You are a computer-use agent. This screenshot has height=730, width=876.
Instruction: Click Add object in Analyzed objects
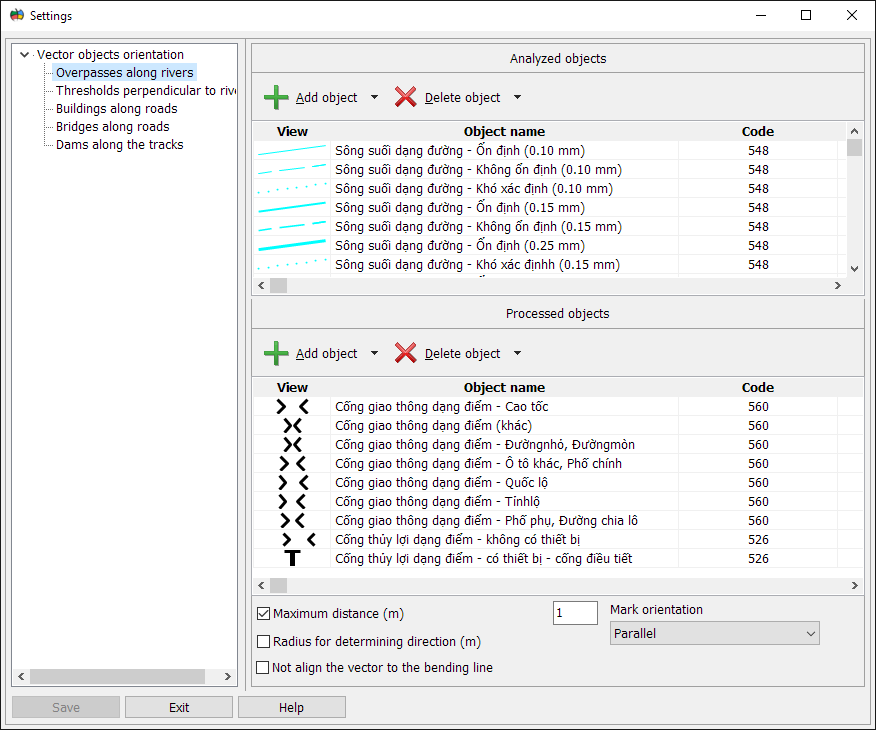click(326, 97)
